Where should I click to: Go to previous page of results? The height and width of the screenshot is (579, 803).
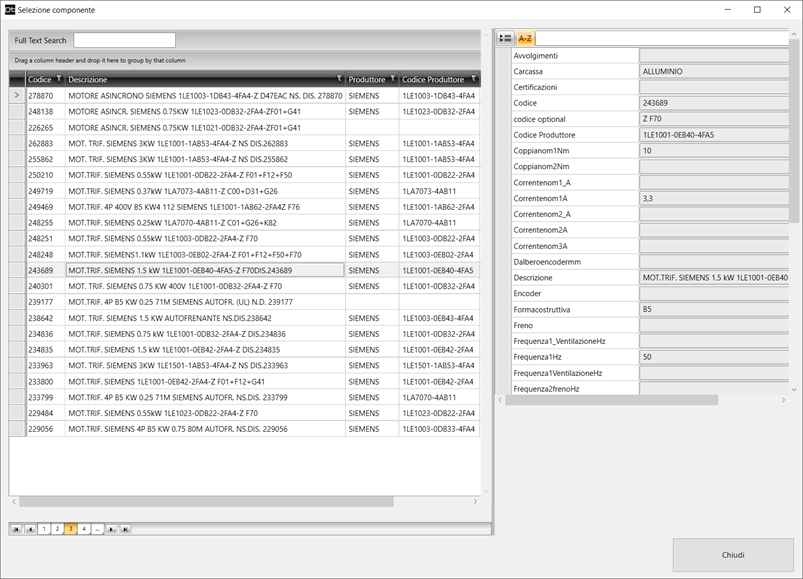[x=30, y=529]
